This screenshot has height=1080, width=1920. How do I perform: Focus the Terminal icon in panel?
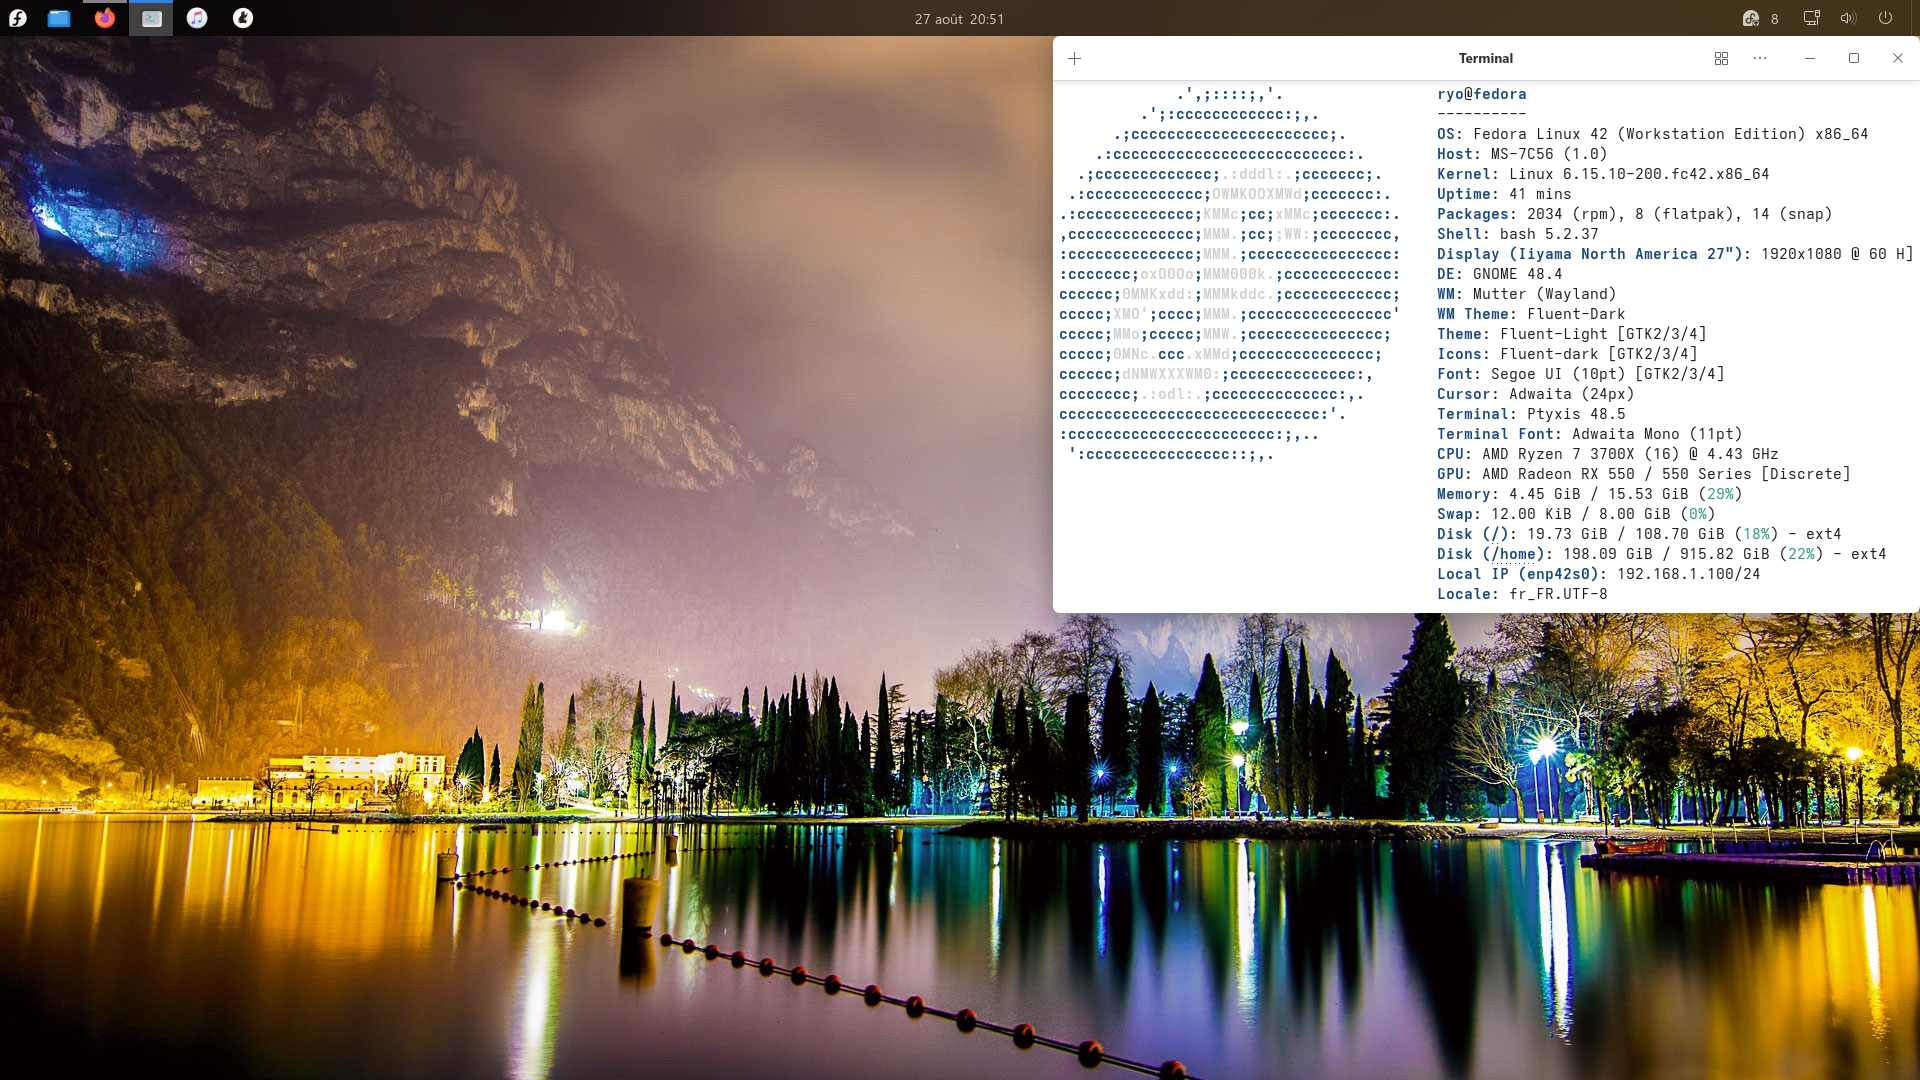coord(151,18)
